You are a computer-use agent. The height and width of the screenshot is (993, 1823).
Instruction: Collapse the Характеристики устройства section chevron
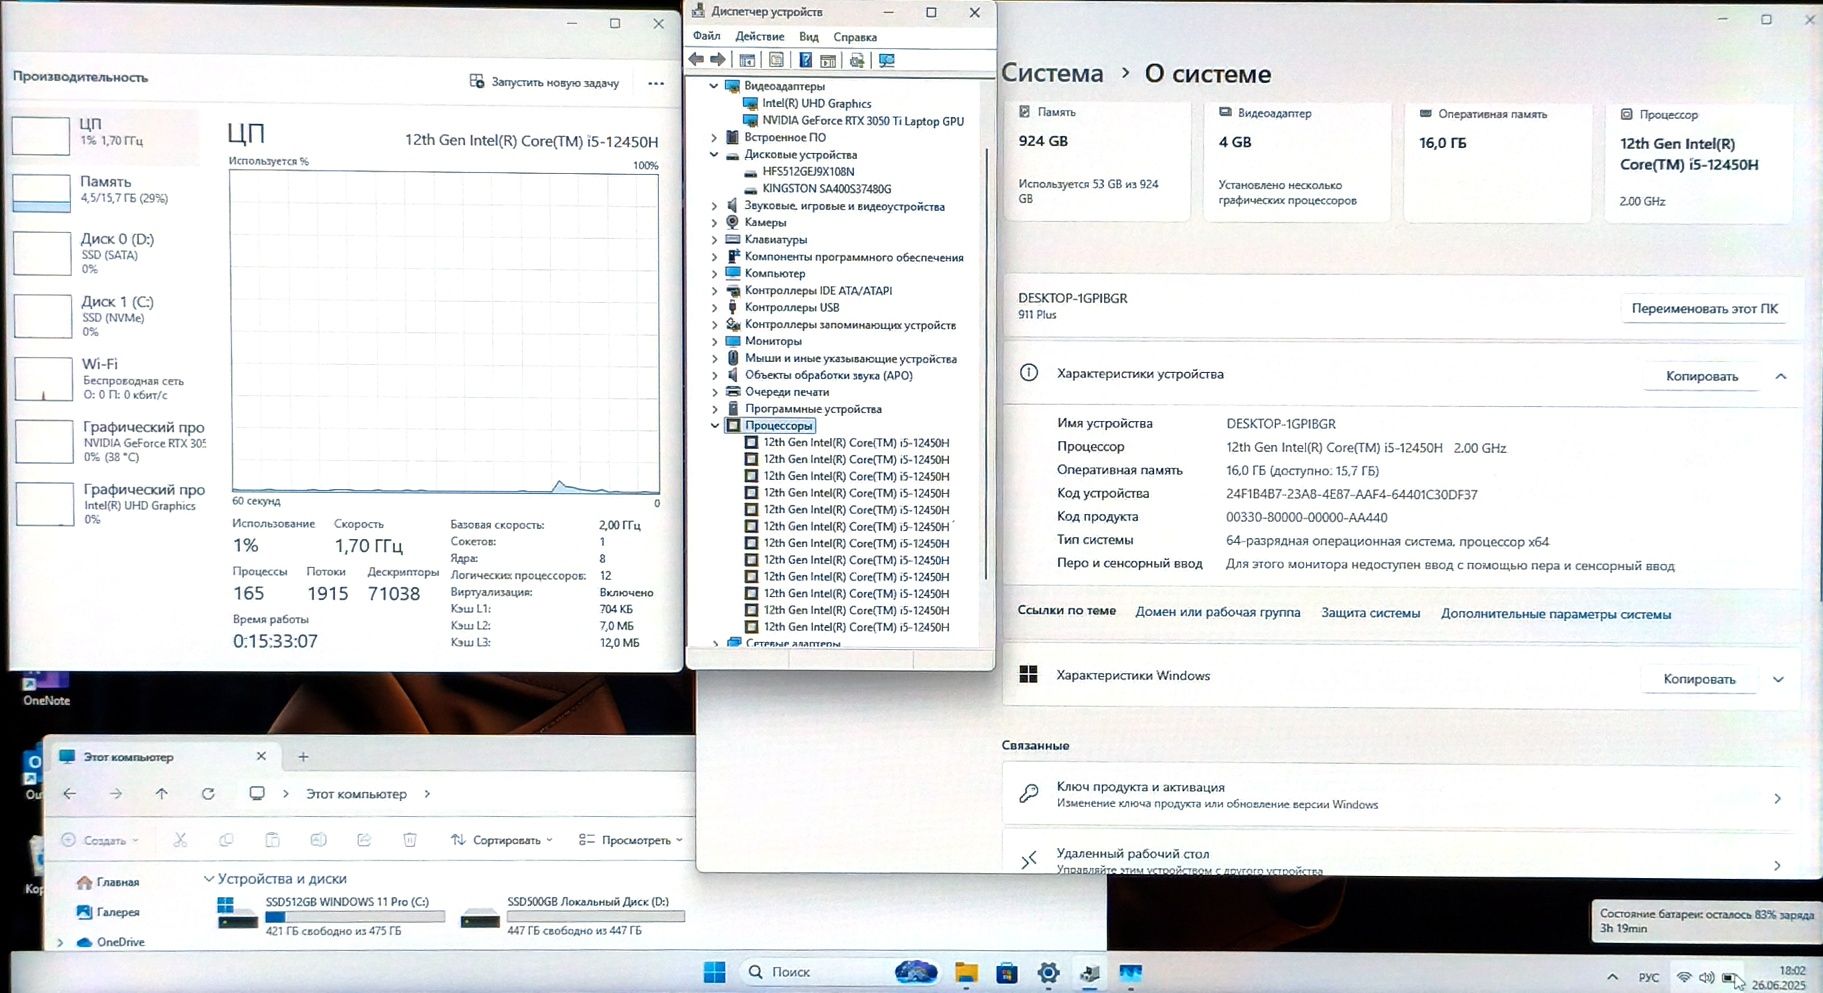point(1780,376)
